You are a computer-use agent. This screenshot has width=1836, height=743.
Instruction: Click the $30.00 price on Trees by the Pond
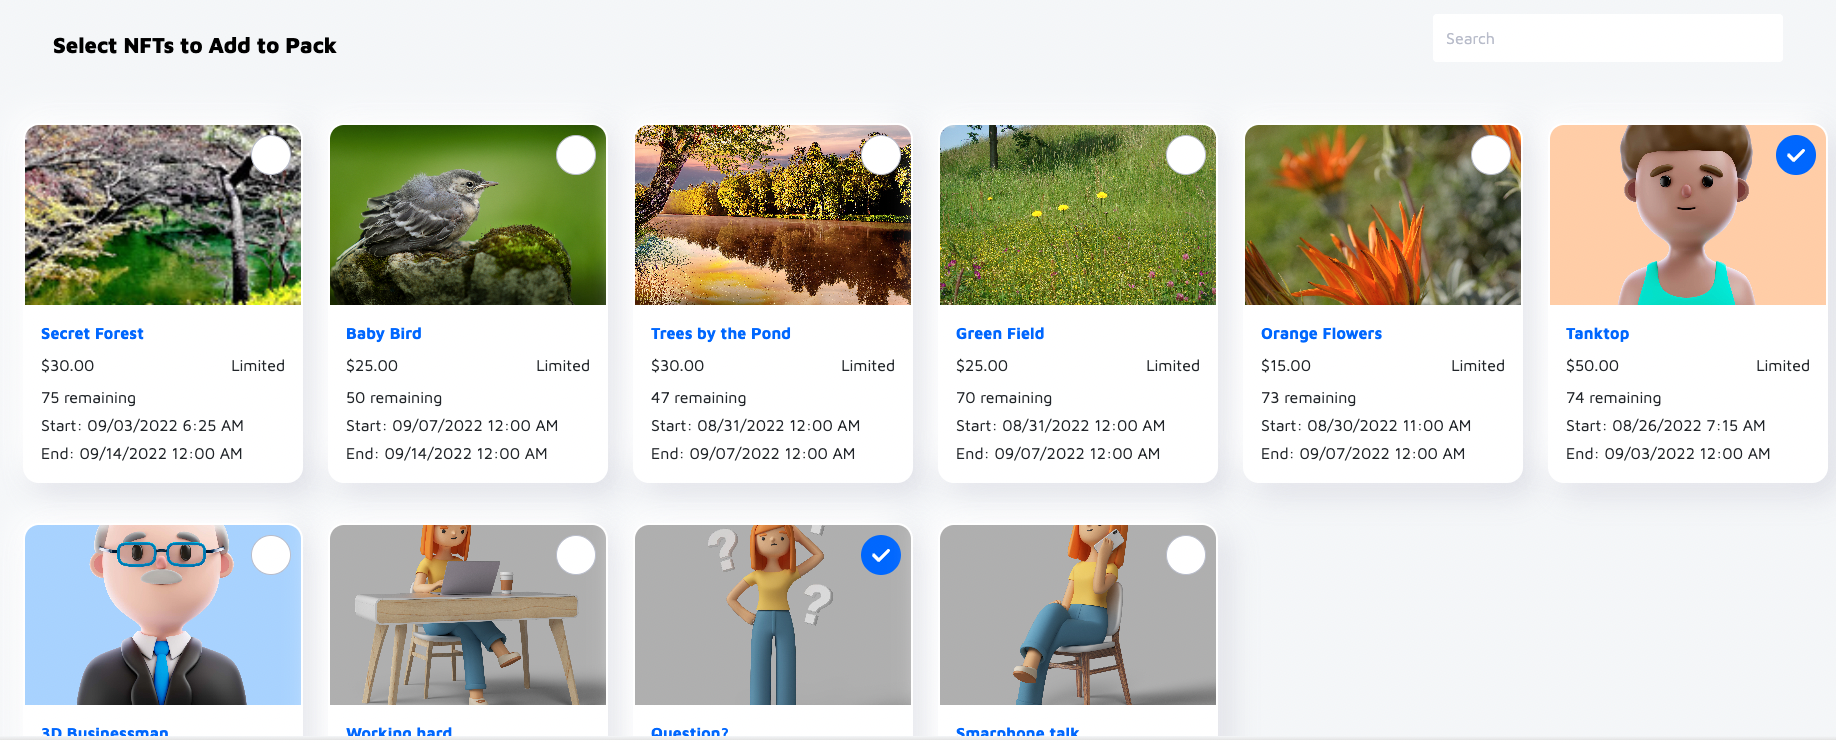(x=677, y=366)
